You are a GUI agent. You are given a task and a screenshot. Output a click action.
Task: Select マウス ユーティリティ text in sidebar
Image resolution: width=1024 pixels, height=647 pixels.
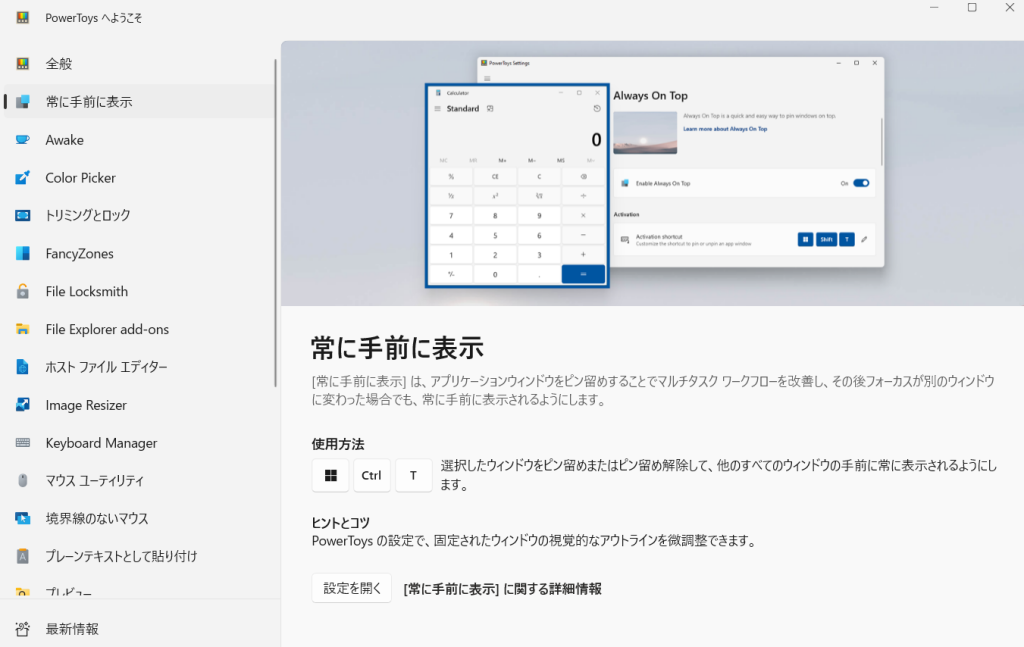[95, 481]
